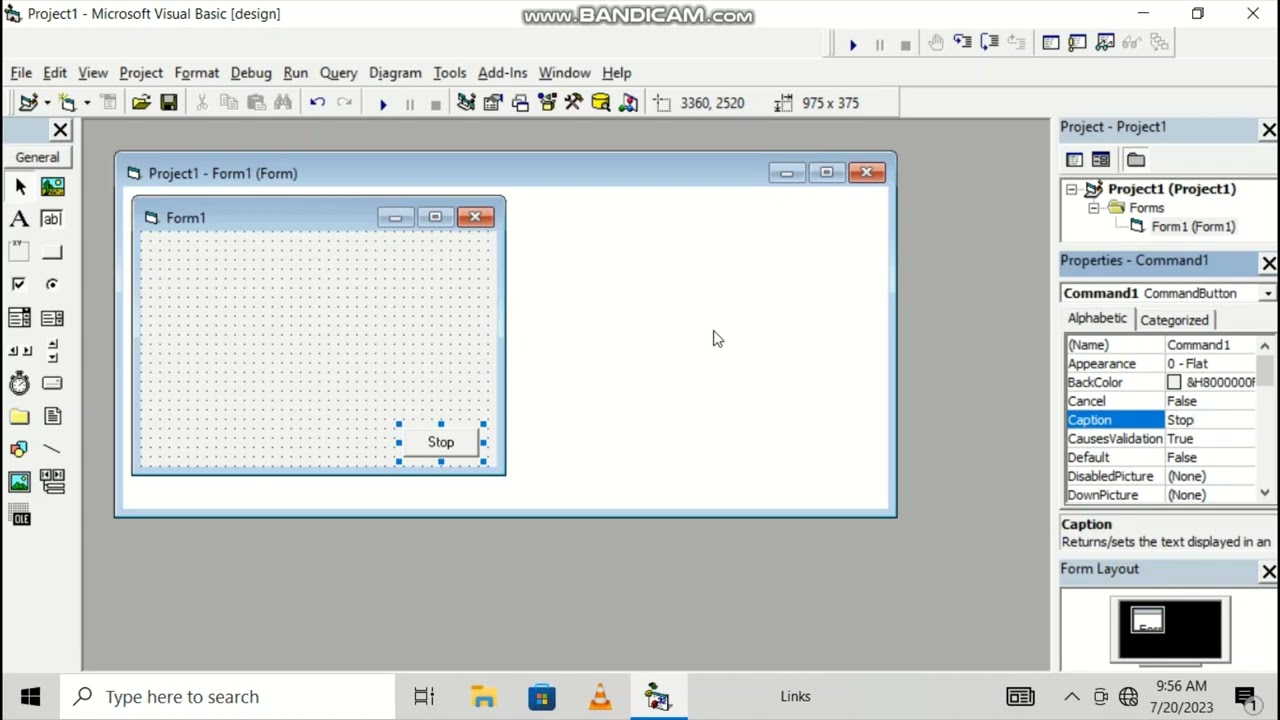
Task: Select the Image control tool
Action: pyautogui.click(x=19, y=482)
